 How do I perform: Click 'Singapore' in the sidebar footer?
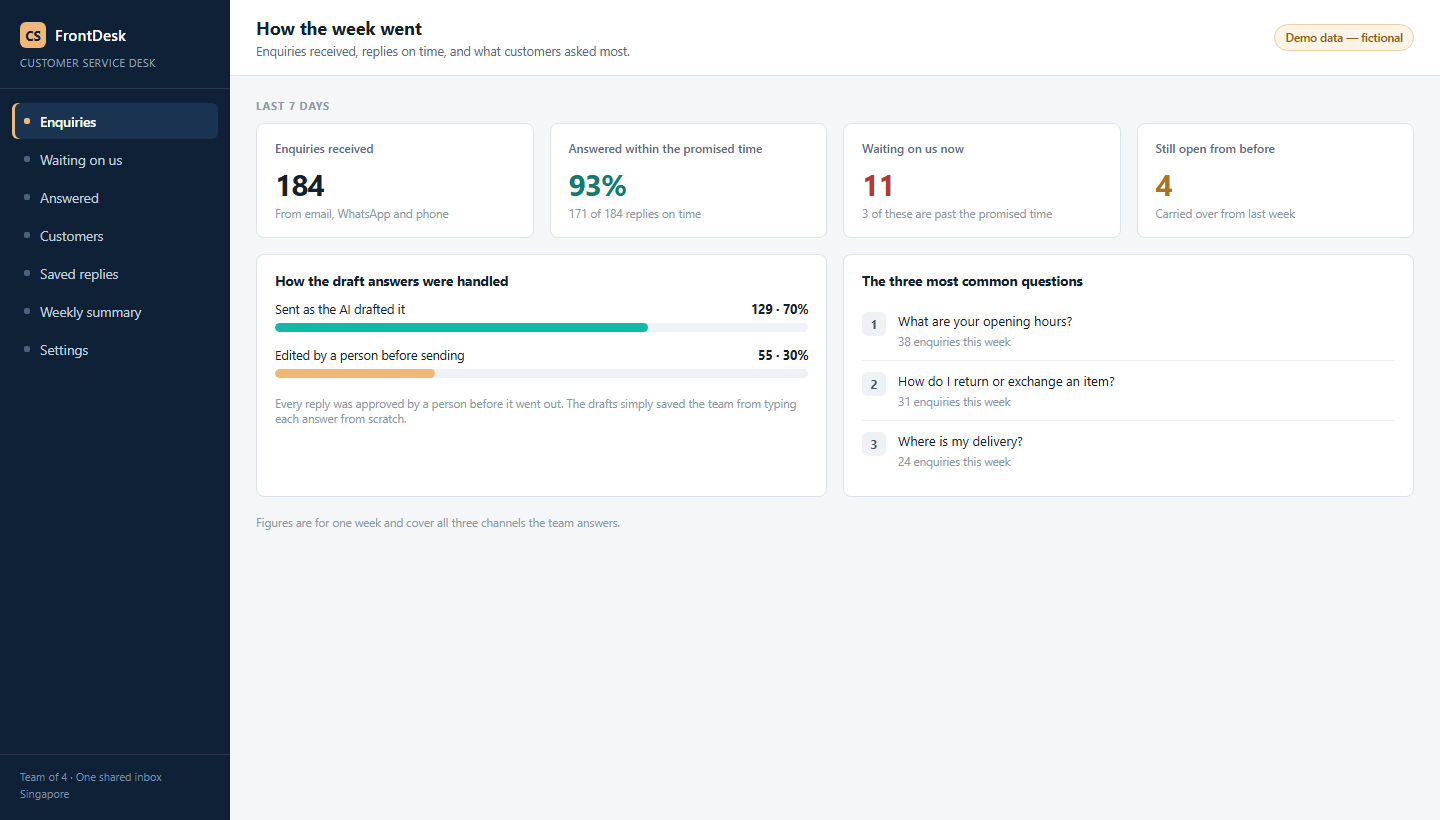[45, 794]
